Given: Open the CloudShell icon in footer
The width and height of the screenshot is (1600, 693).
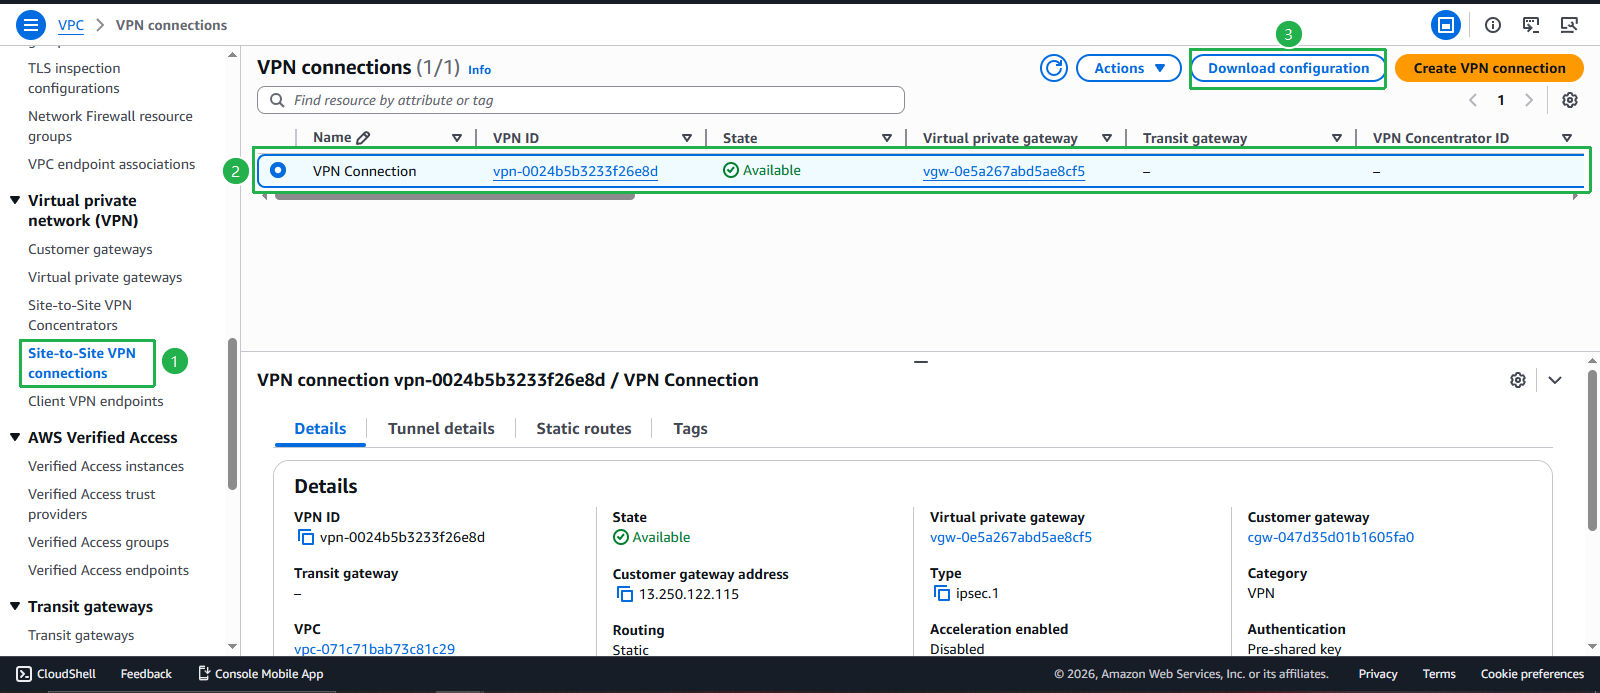Looking at the screenshot, I should click(x=24, y=674).
